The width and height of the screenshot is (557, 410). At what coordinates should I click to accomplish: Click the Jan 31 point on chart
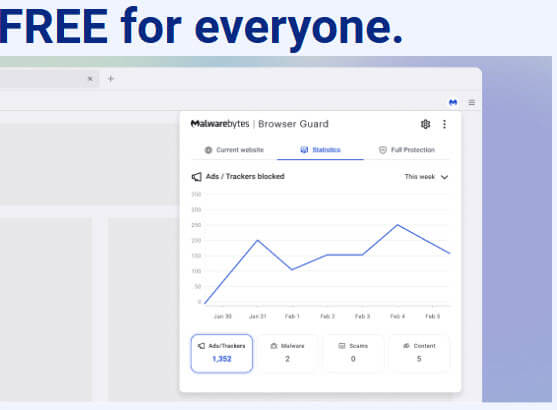pos(258,241)
